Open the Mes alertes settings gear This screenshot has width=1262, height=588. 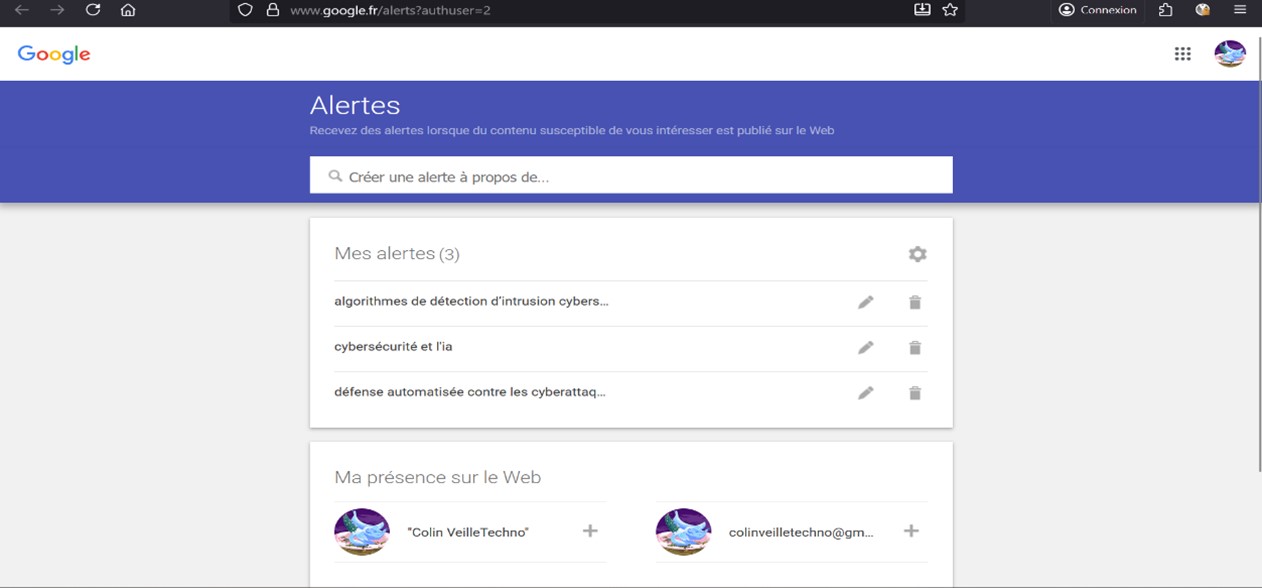(917, 254)
